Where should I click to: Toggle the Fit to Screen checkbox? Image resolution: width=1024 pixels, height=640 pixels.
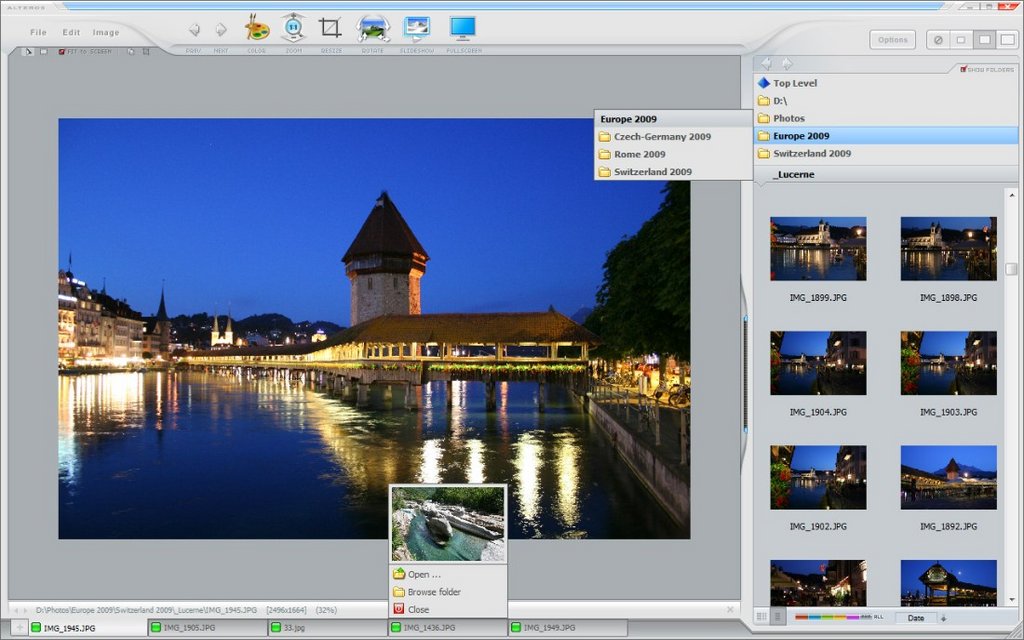[62, 51]
